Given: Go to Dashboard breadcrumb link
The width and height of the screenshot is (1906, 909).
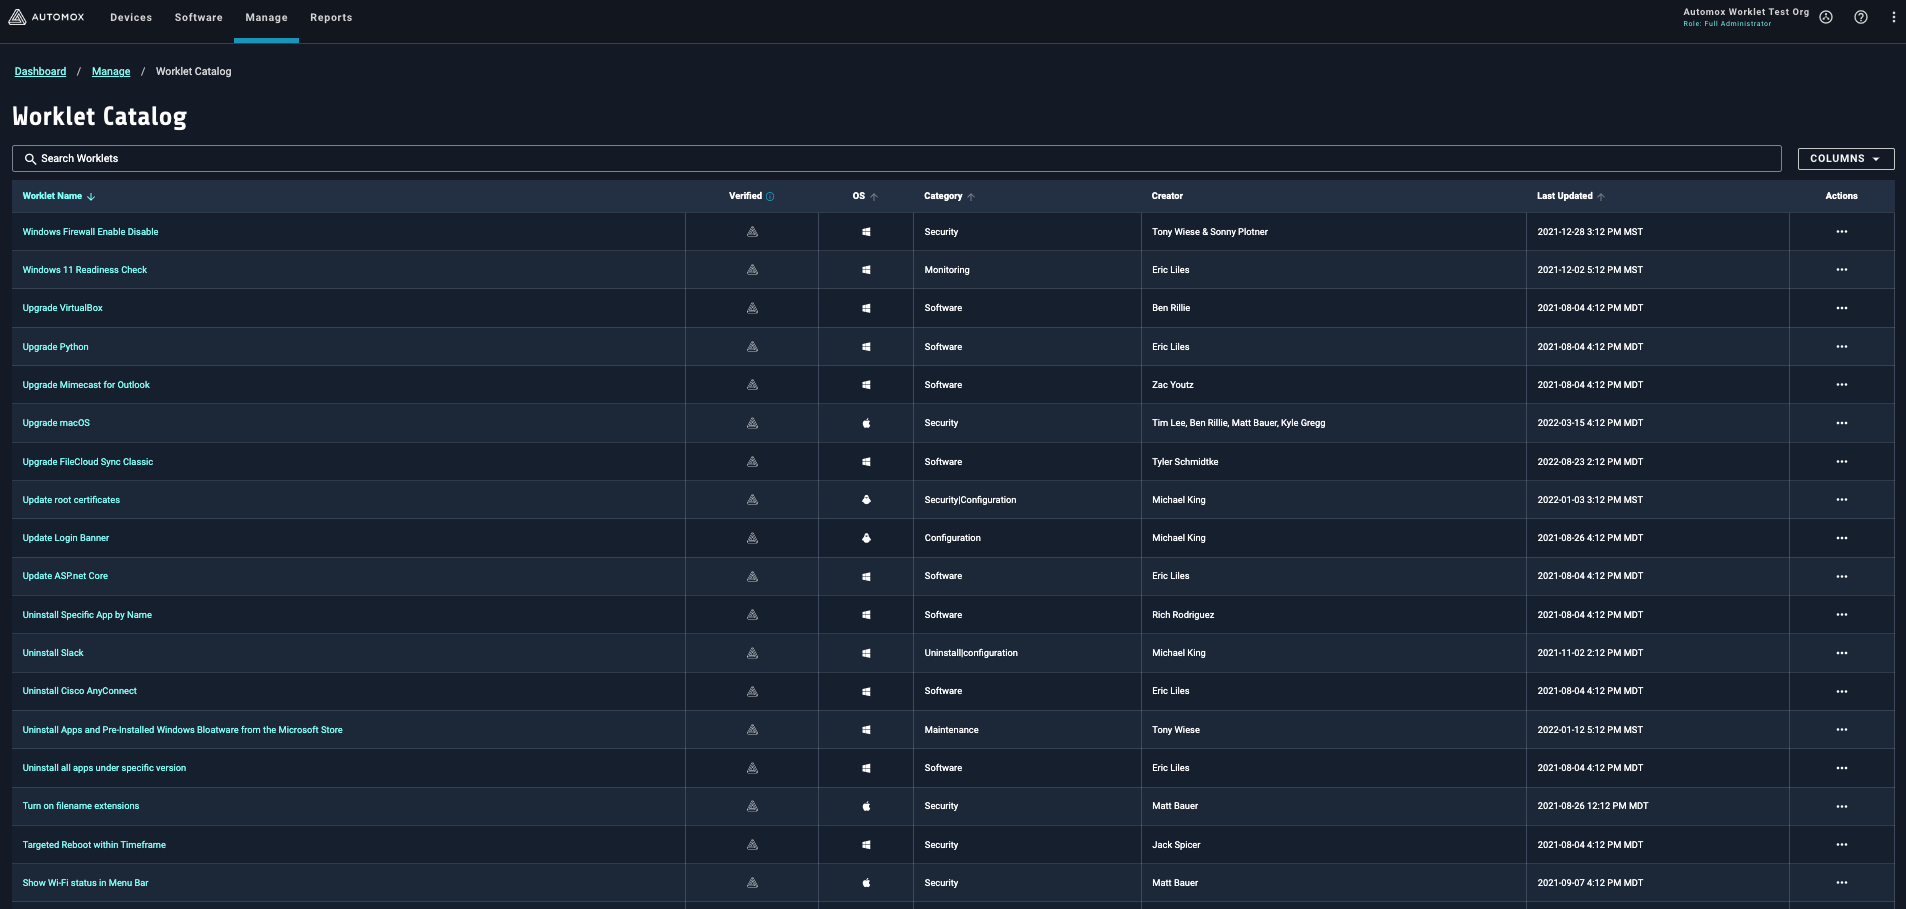Looking at the screenshot, I should pos(40,72).
